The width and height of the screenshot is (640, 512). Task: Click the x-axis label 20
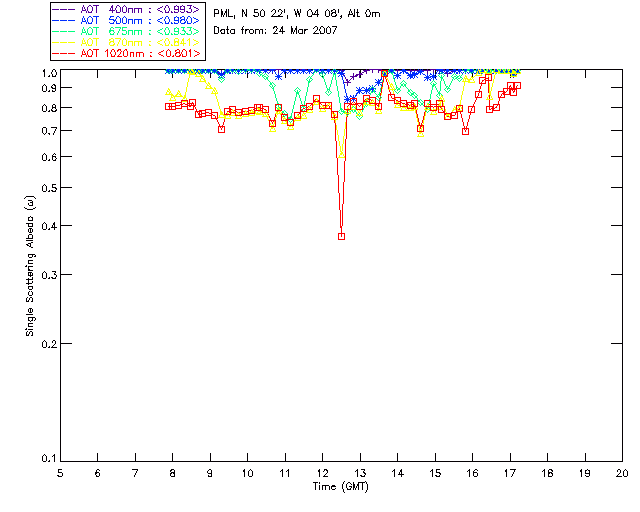(622, 473)
